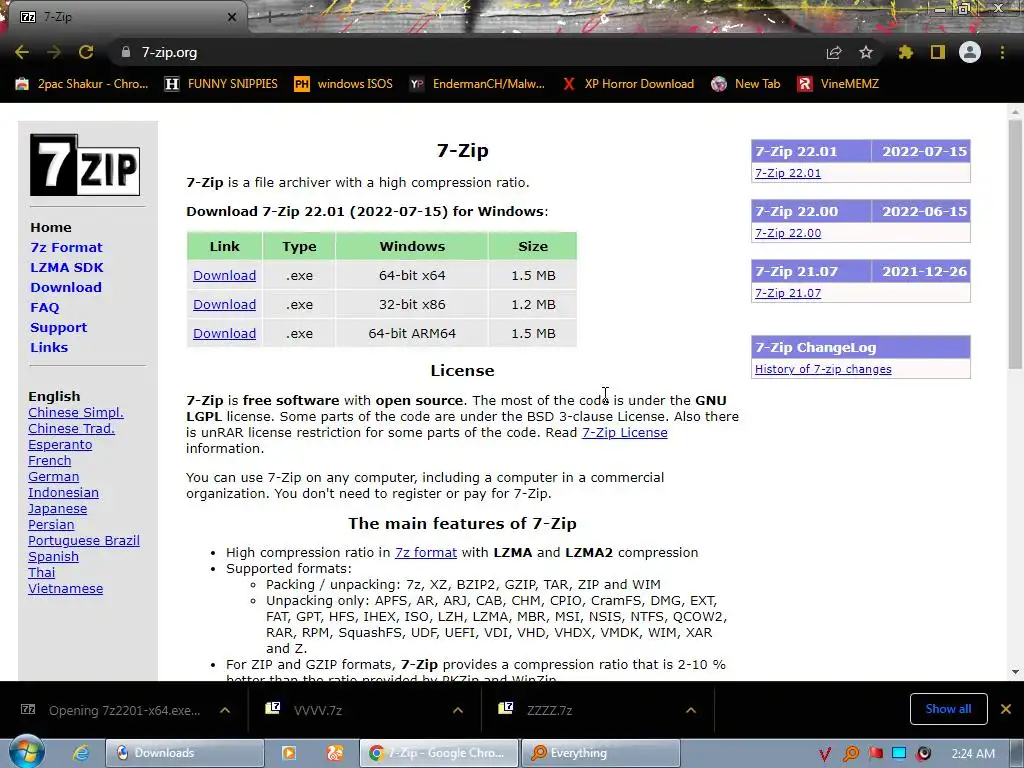Open the Download page from sidebar

point(66,287)
